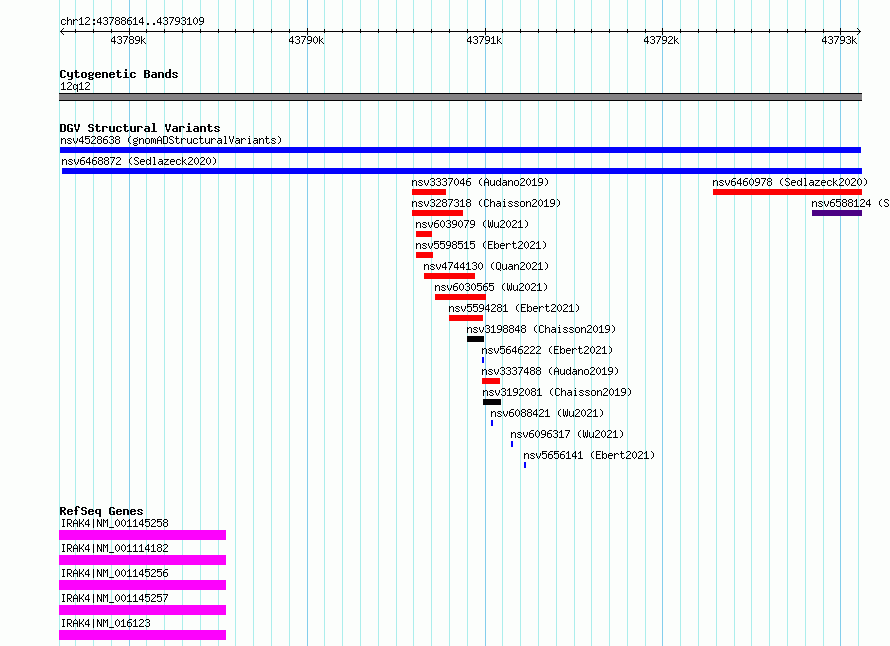This screenshot has width=890, height=646.
Task: Click the nsv3198848 (Chaisson2019) label text
Action: (x=541, y=329)
